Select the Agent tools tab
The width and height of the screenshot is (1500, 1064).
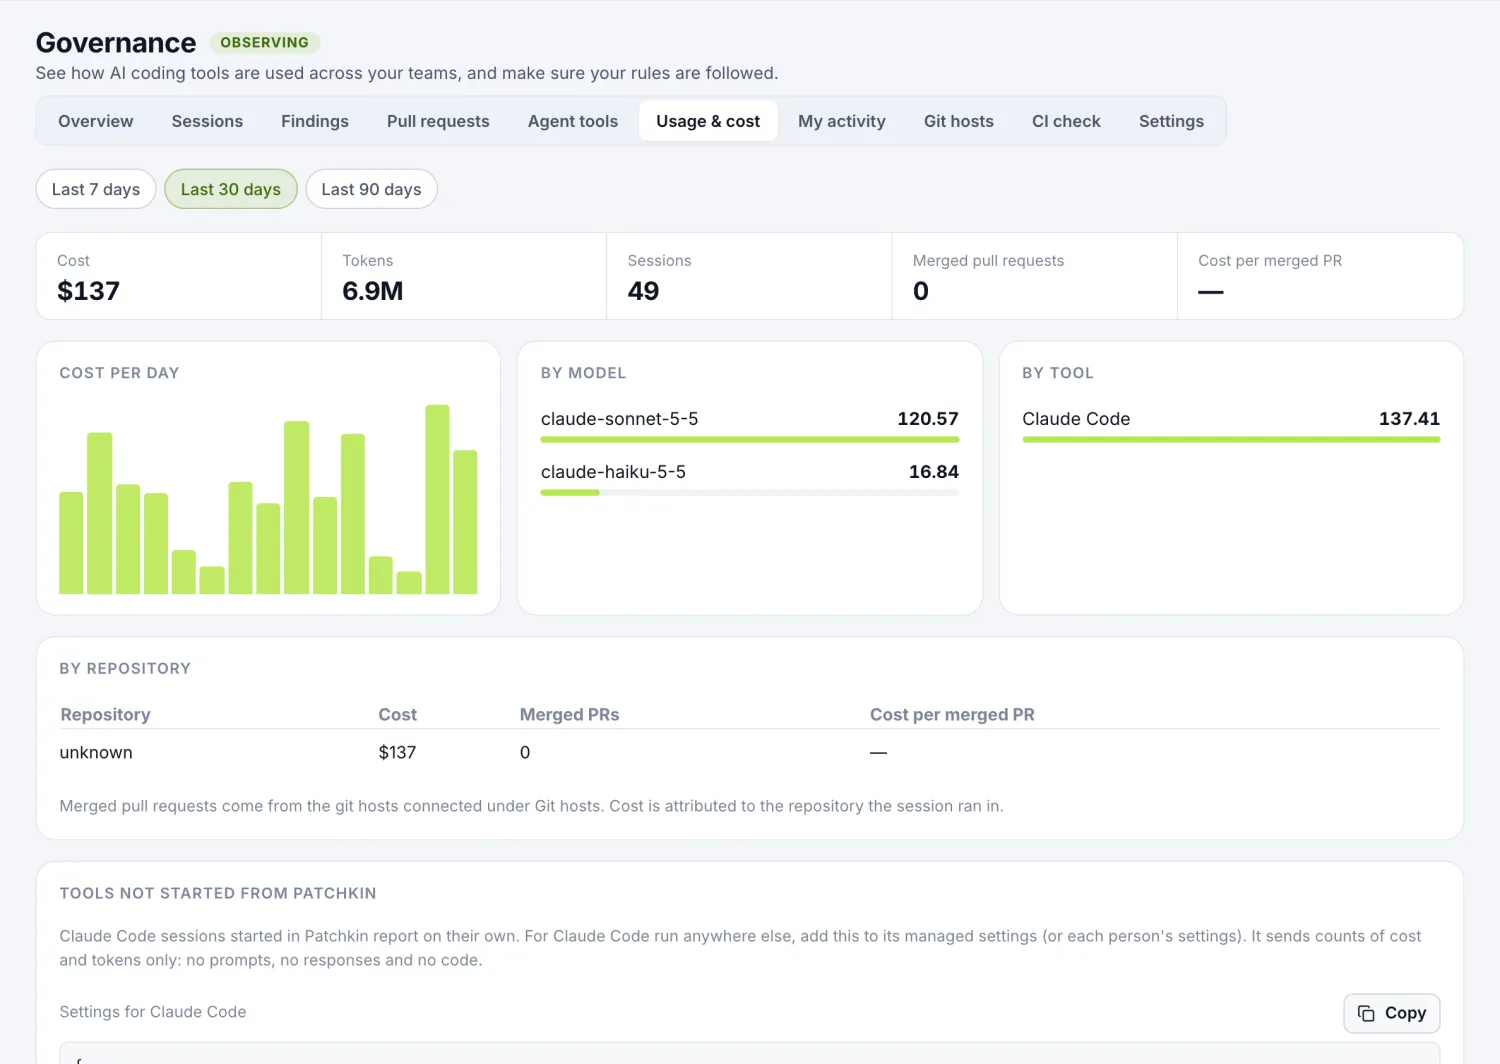click(x=573, y=121)
